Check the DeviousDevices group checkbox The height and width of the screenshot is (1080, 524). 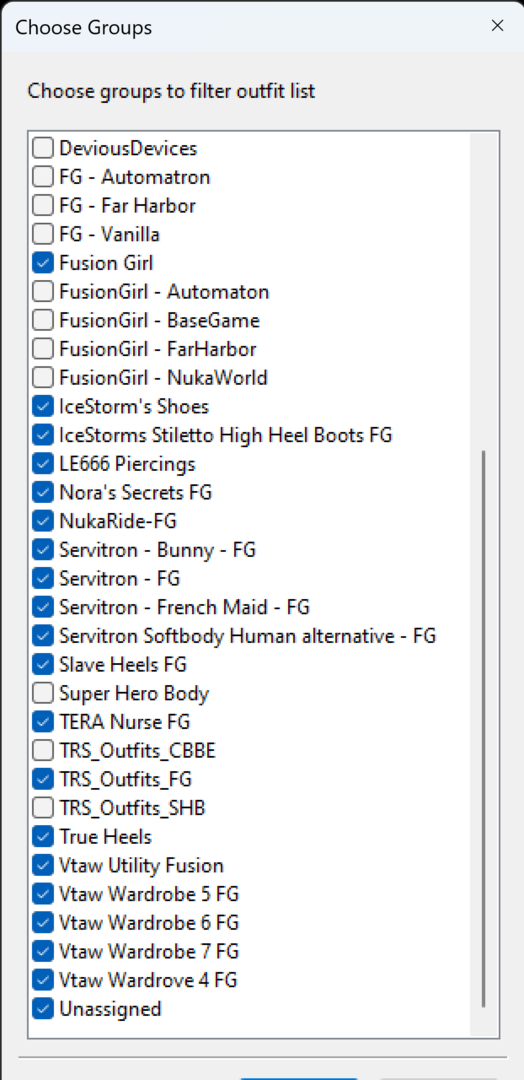[x=43, y=148]
